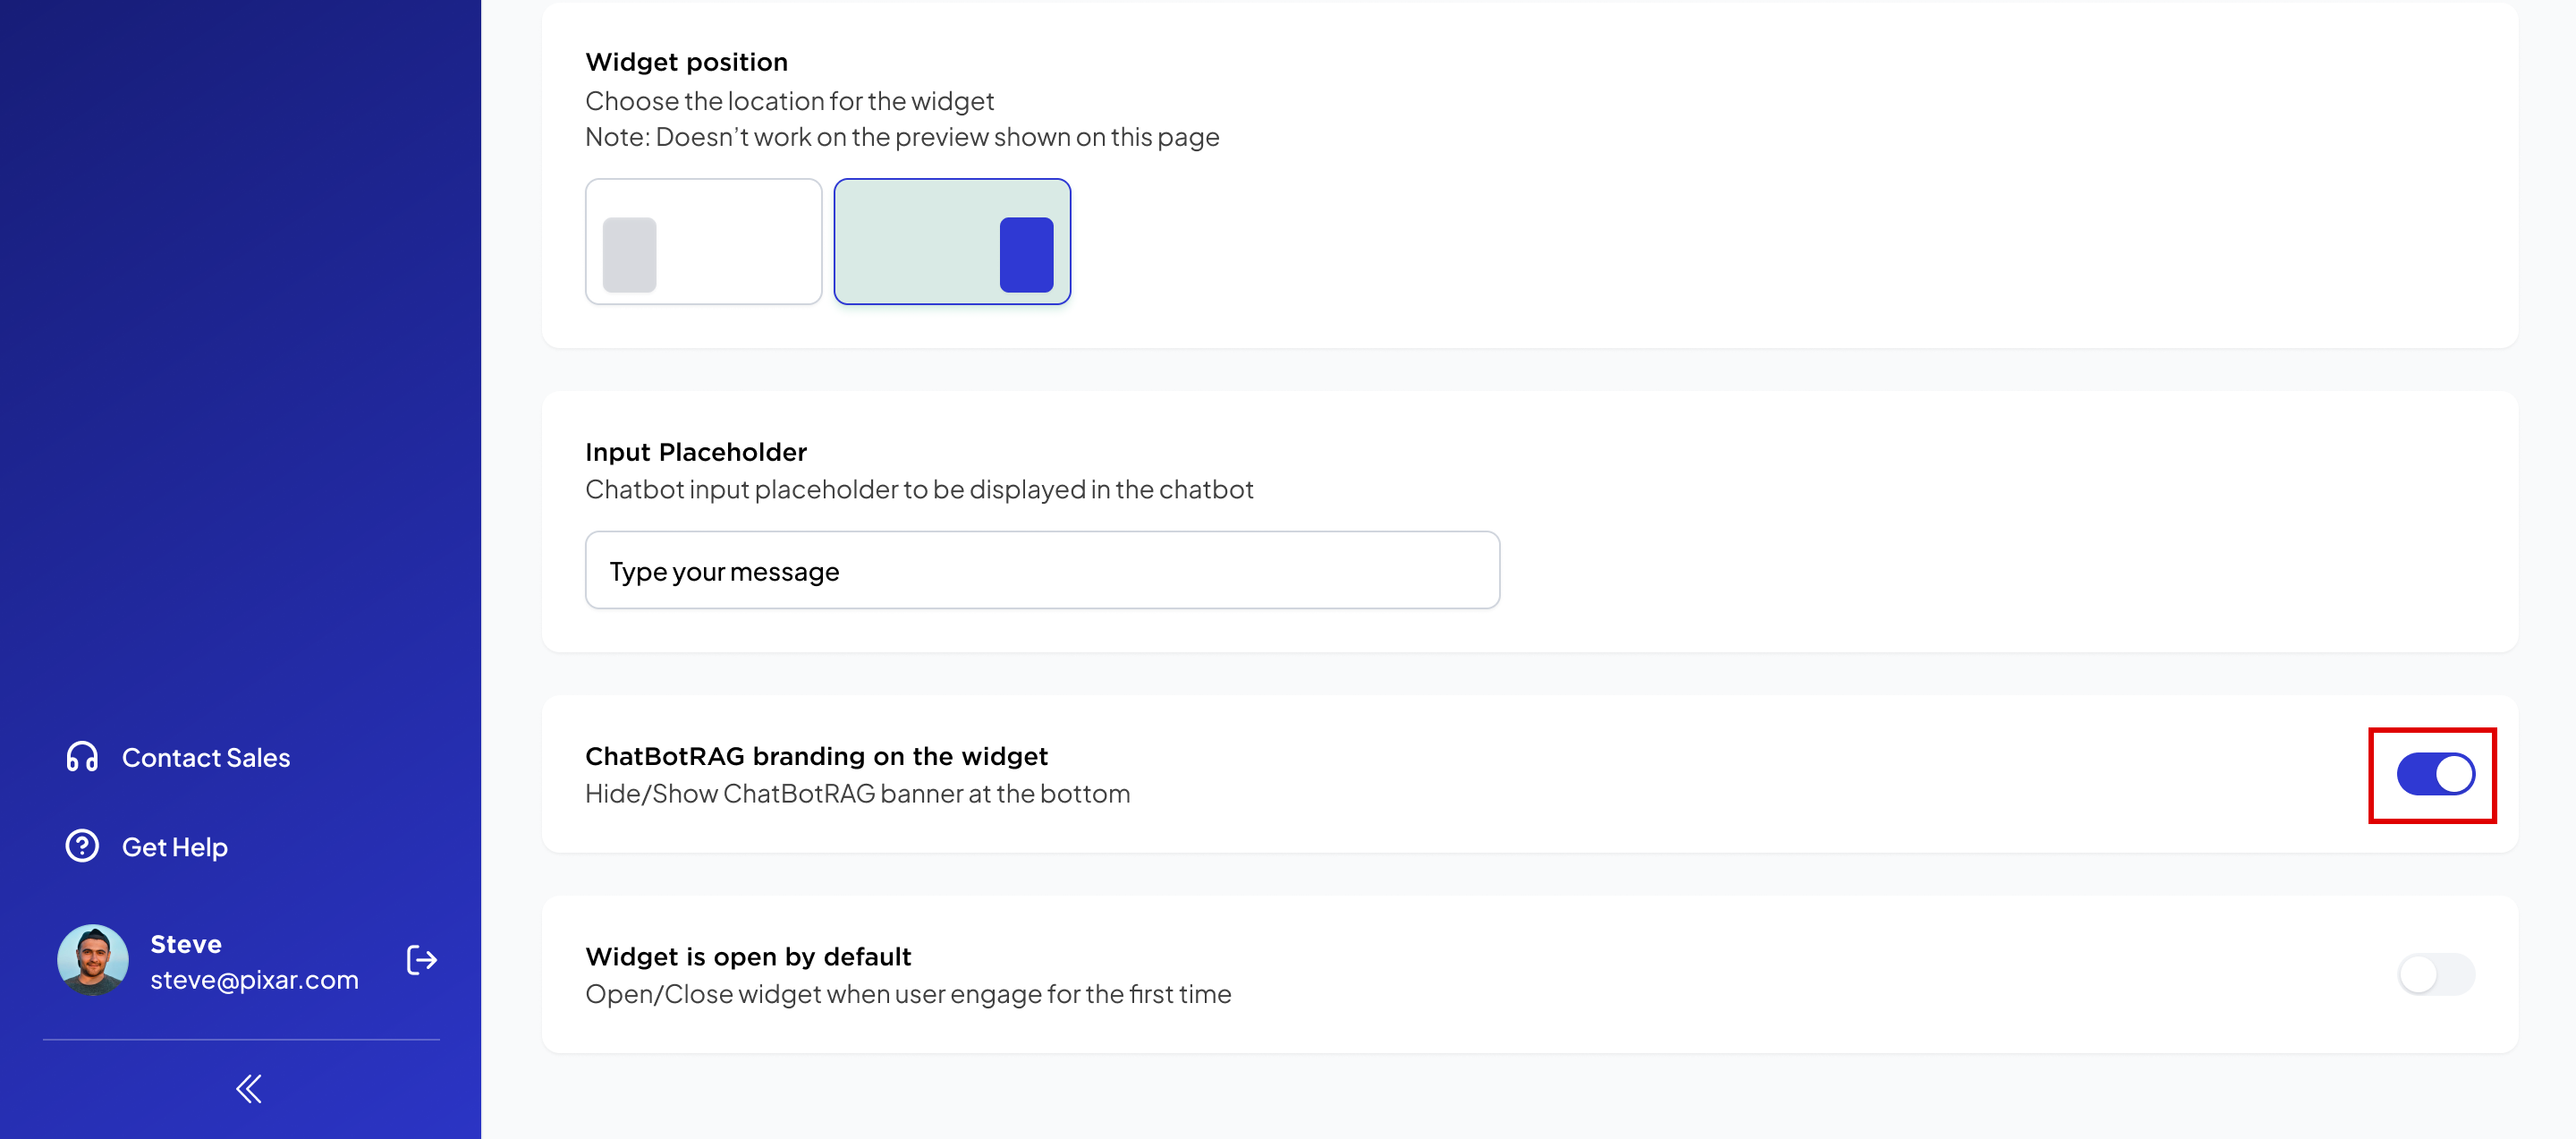Click the steve@pixar.com email text
The width and height of the screenshot is (2576, 1139).
coord(254,980)
